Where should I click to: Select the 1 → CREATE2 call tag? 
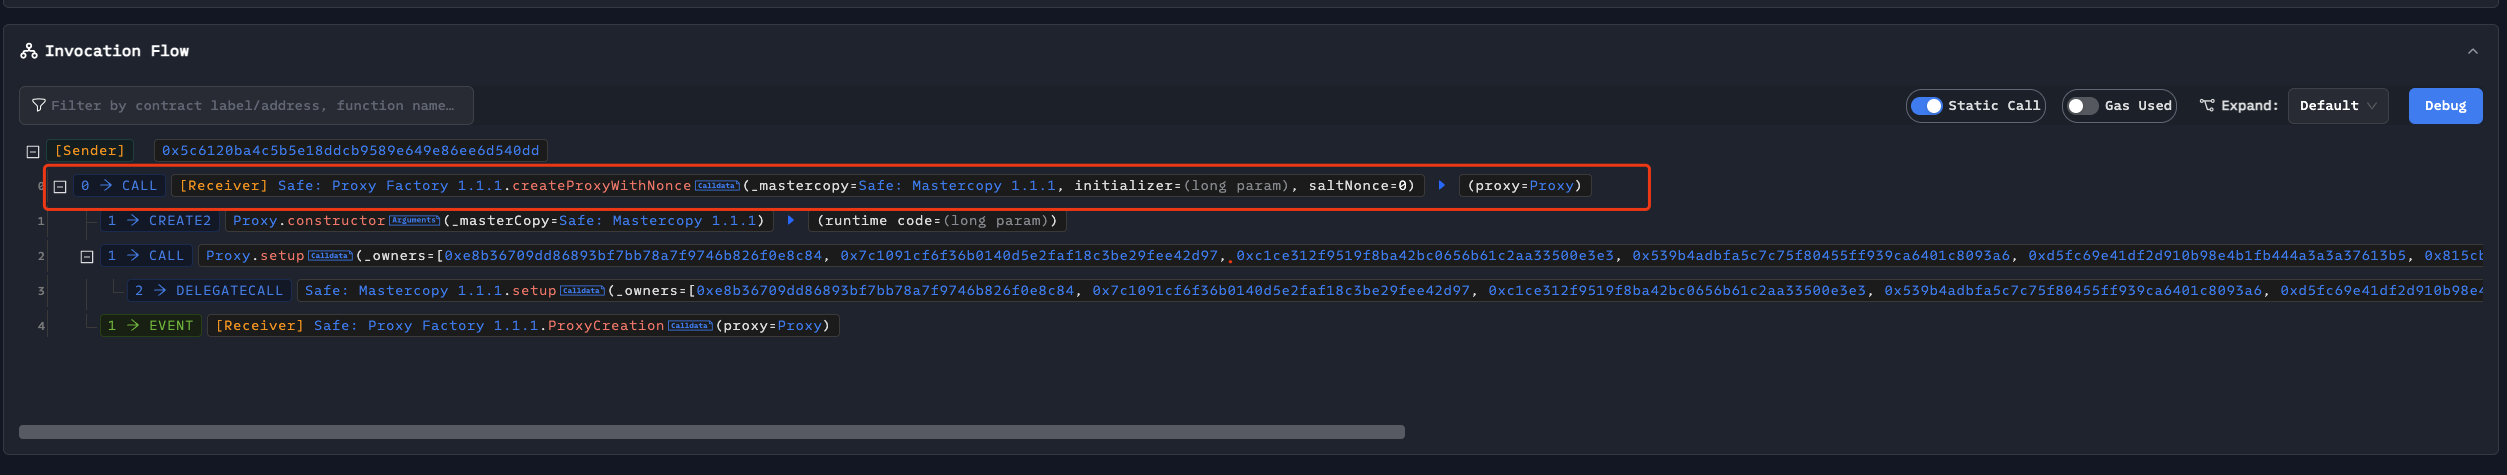159,221
